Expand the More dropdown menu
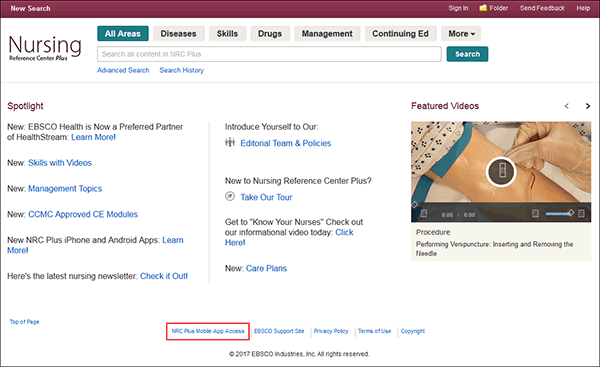Image resolution: width=600 pixels, height=367 pixels. (x=461, y=34)
